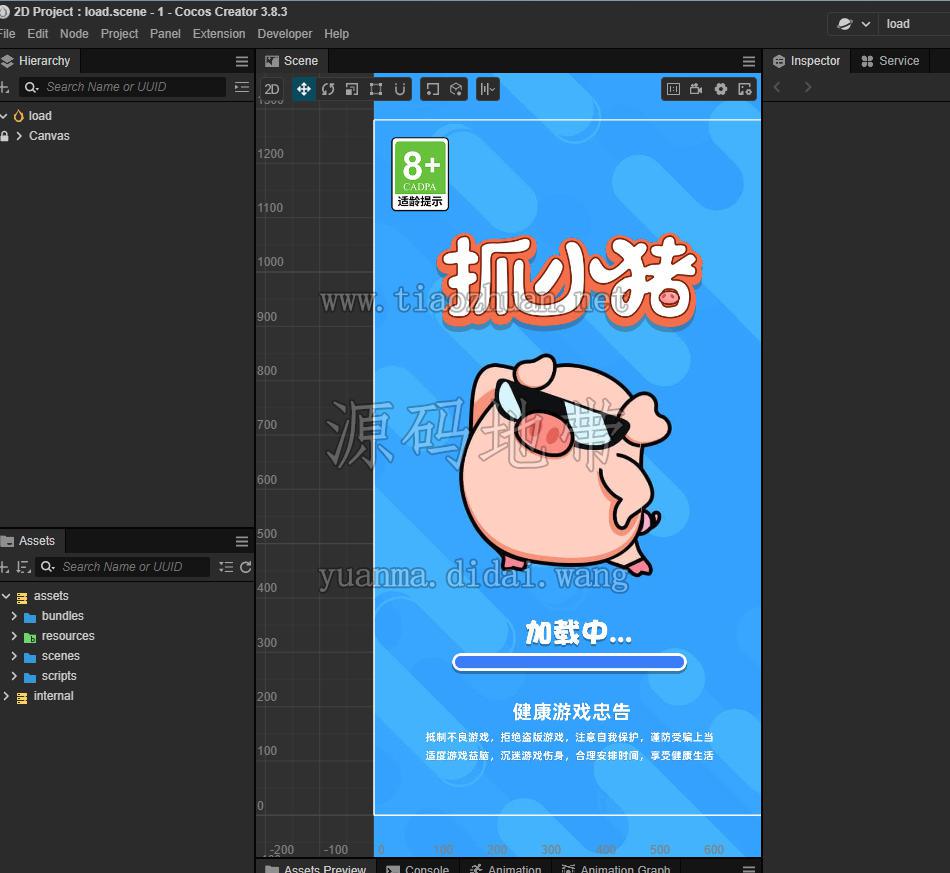Toggle the Canvas node lock icon
The image size is (950, 873).
(5, 136)
